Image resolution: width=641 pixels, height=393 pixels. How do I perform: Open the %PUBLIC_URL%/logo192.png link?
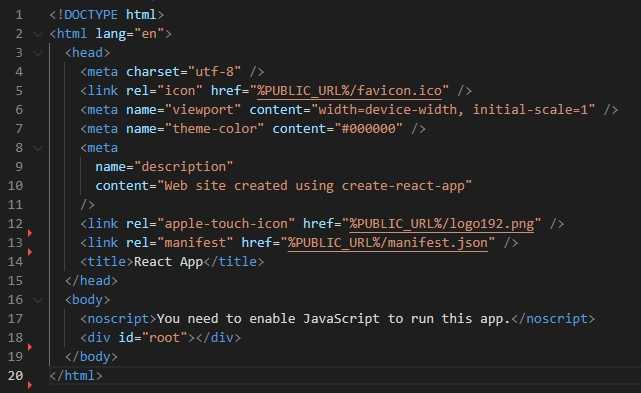(442, 224)
